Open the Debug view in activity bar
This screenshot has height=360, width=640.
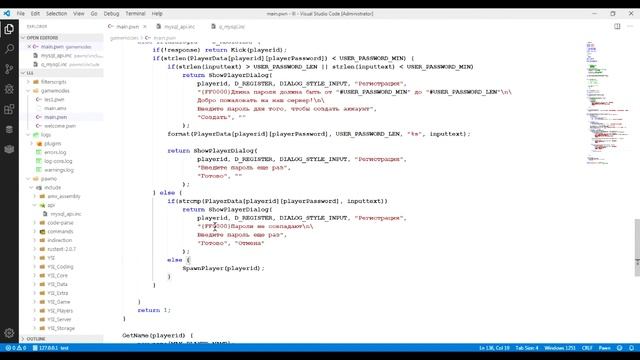click(x=9, y=89)
